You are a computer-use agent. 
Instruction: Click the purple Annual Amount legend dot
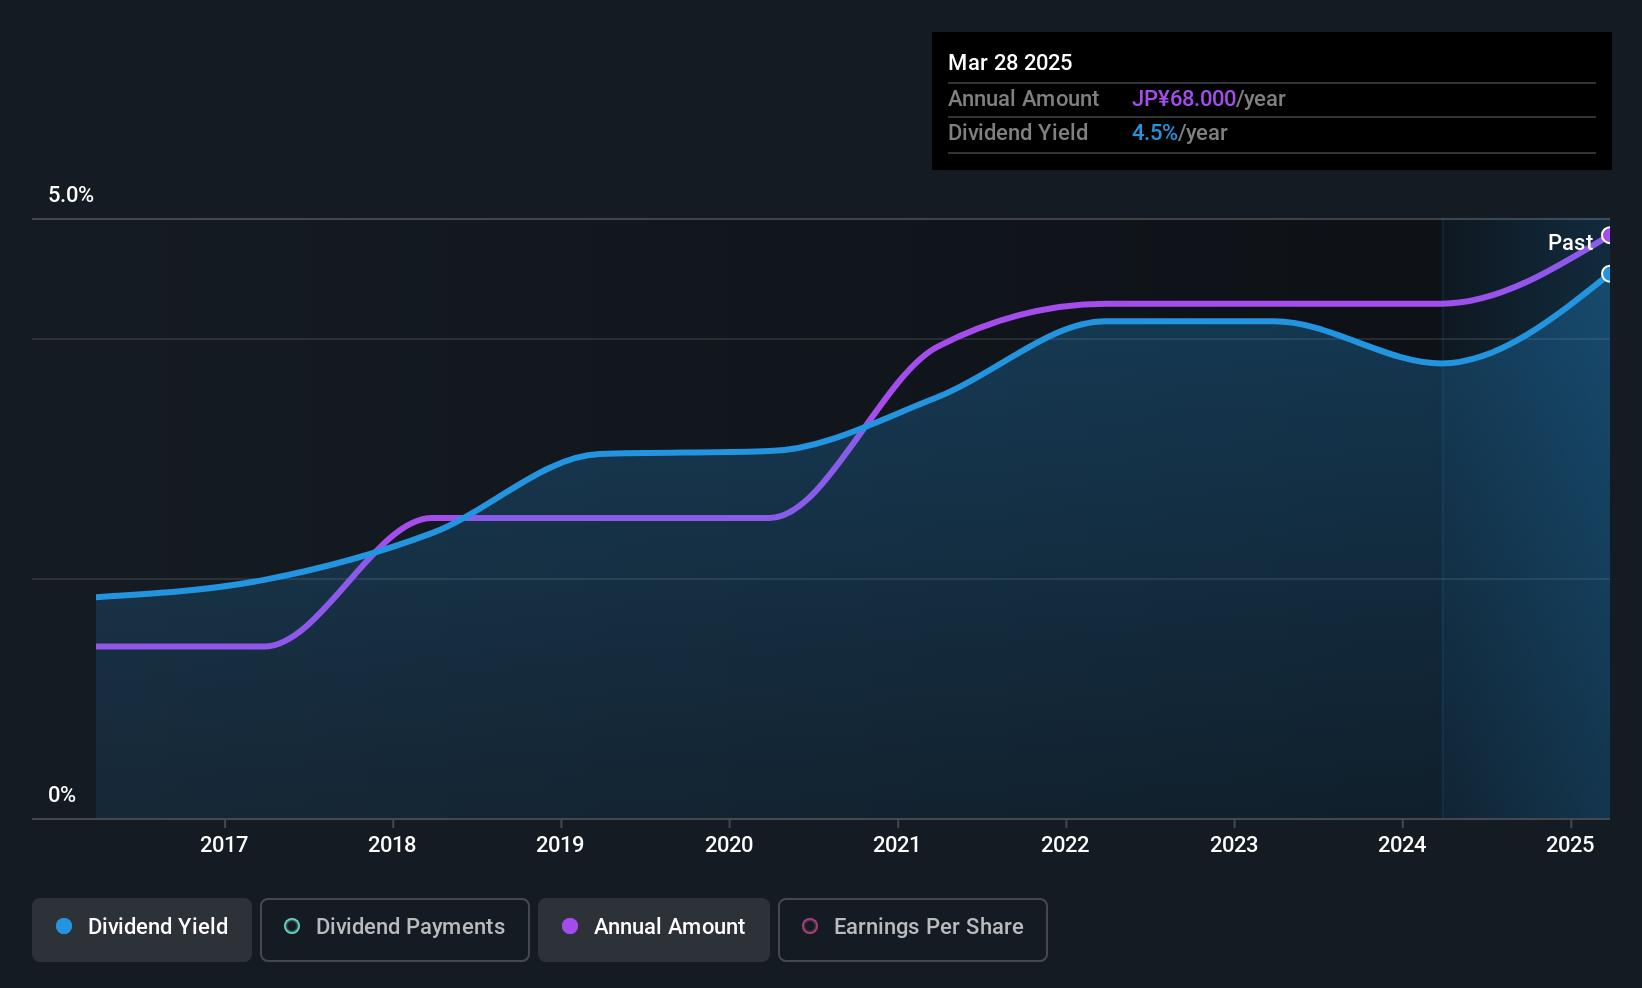coord(570,927)
